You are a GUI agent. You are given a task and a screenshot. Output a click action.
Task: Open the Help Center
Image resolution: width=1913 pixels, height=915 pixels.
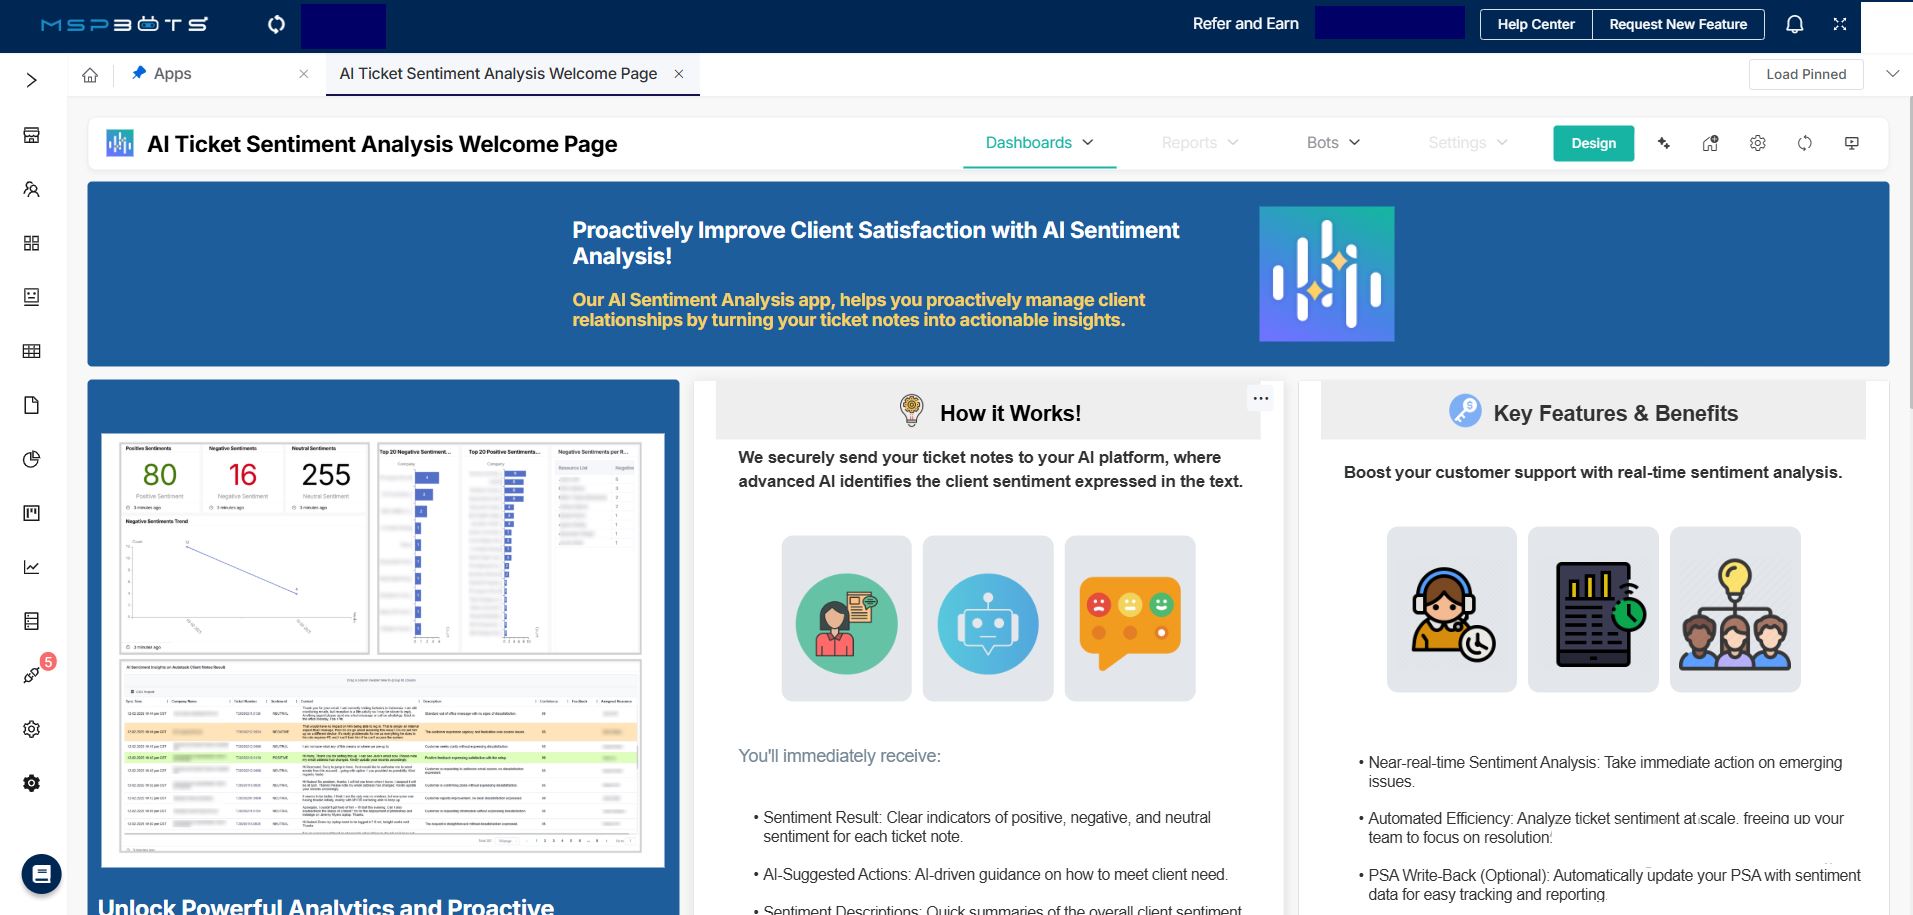pyautogui.click(x=1535, y=25)
